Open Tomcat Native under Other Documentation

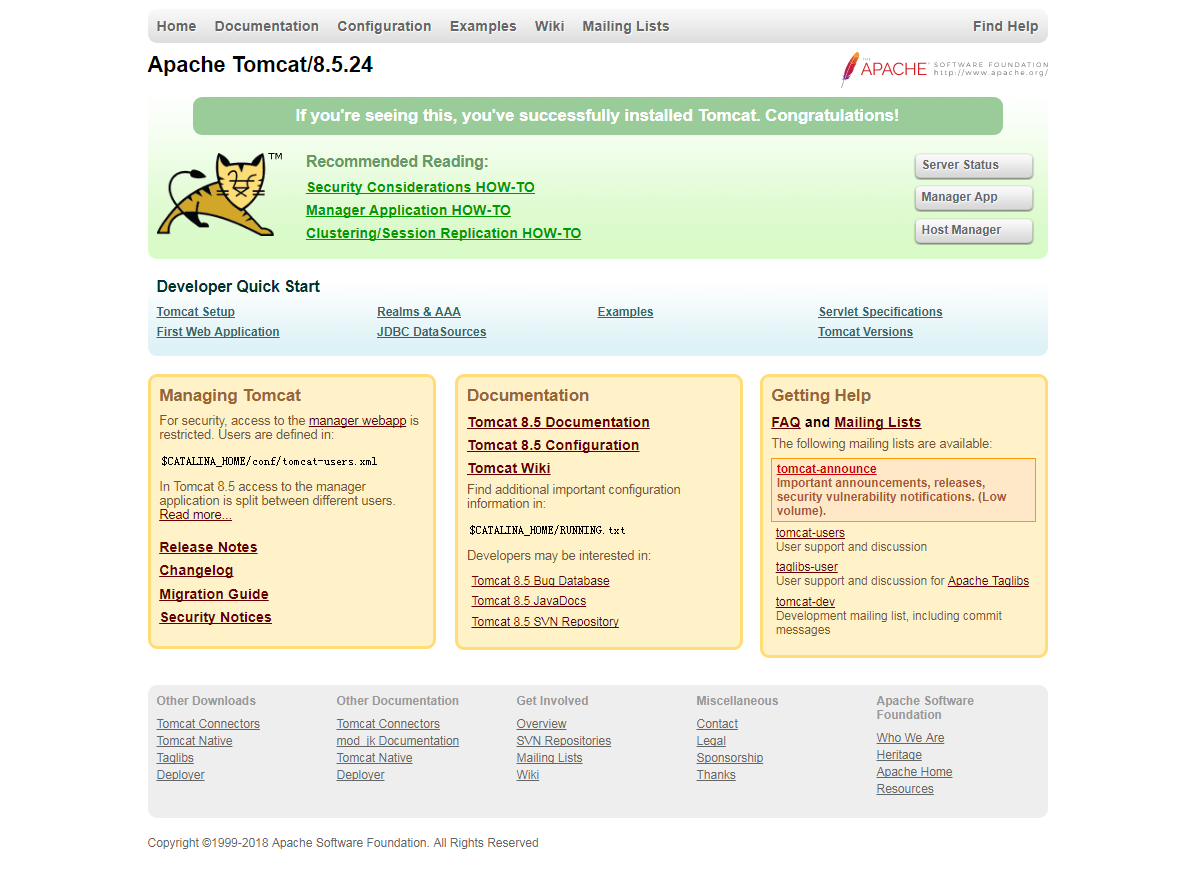click(374, 758)
